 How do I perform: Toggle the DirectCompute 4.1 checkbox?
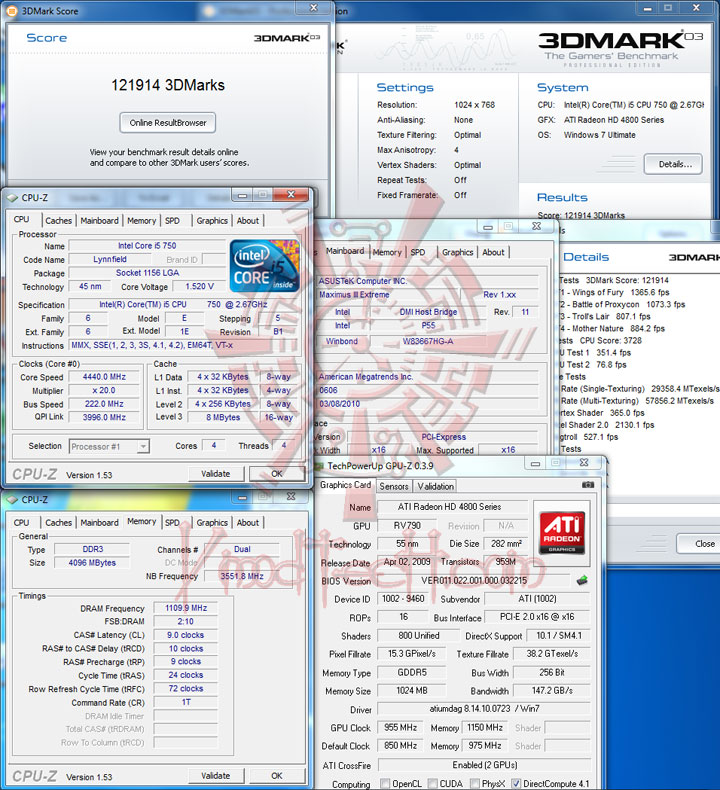[x=516, y=783]
